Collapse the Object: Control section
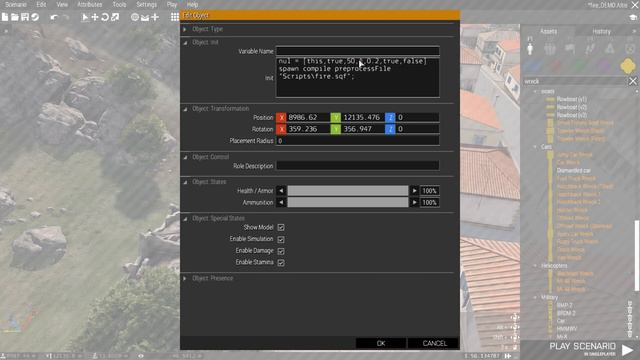 pos(185,157)
